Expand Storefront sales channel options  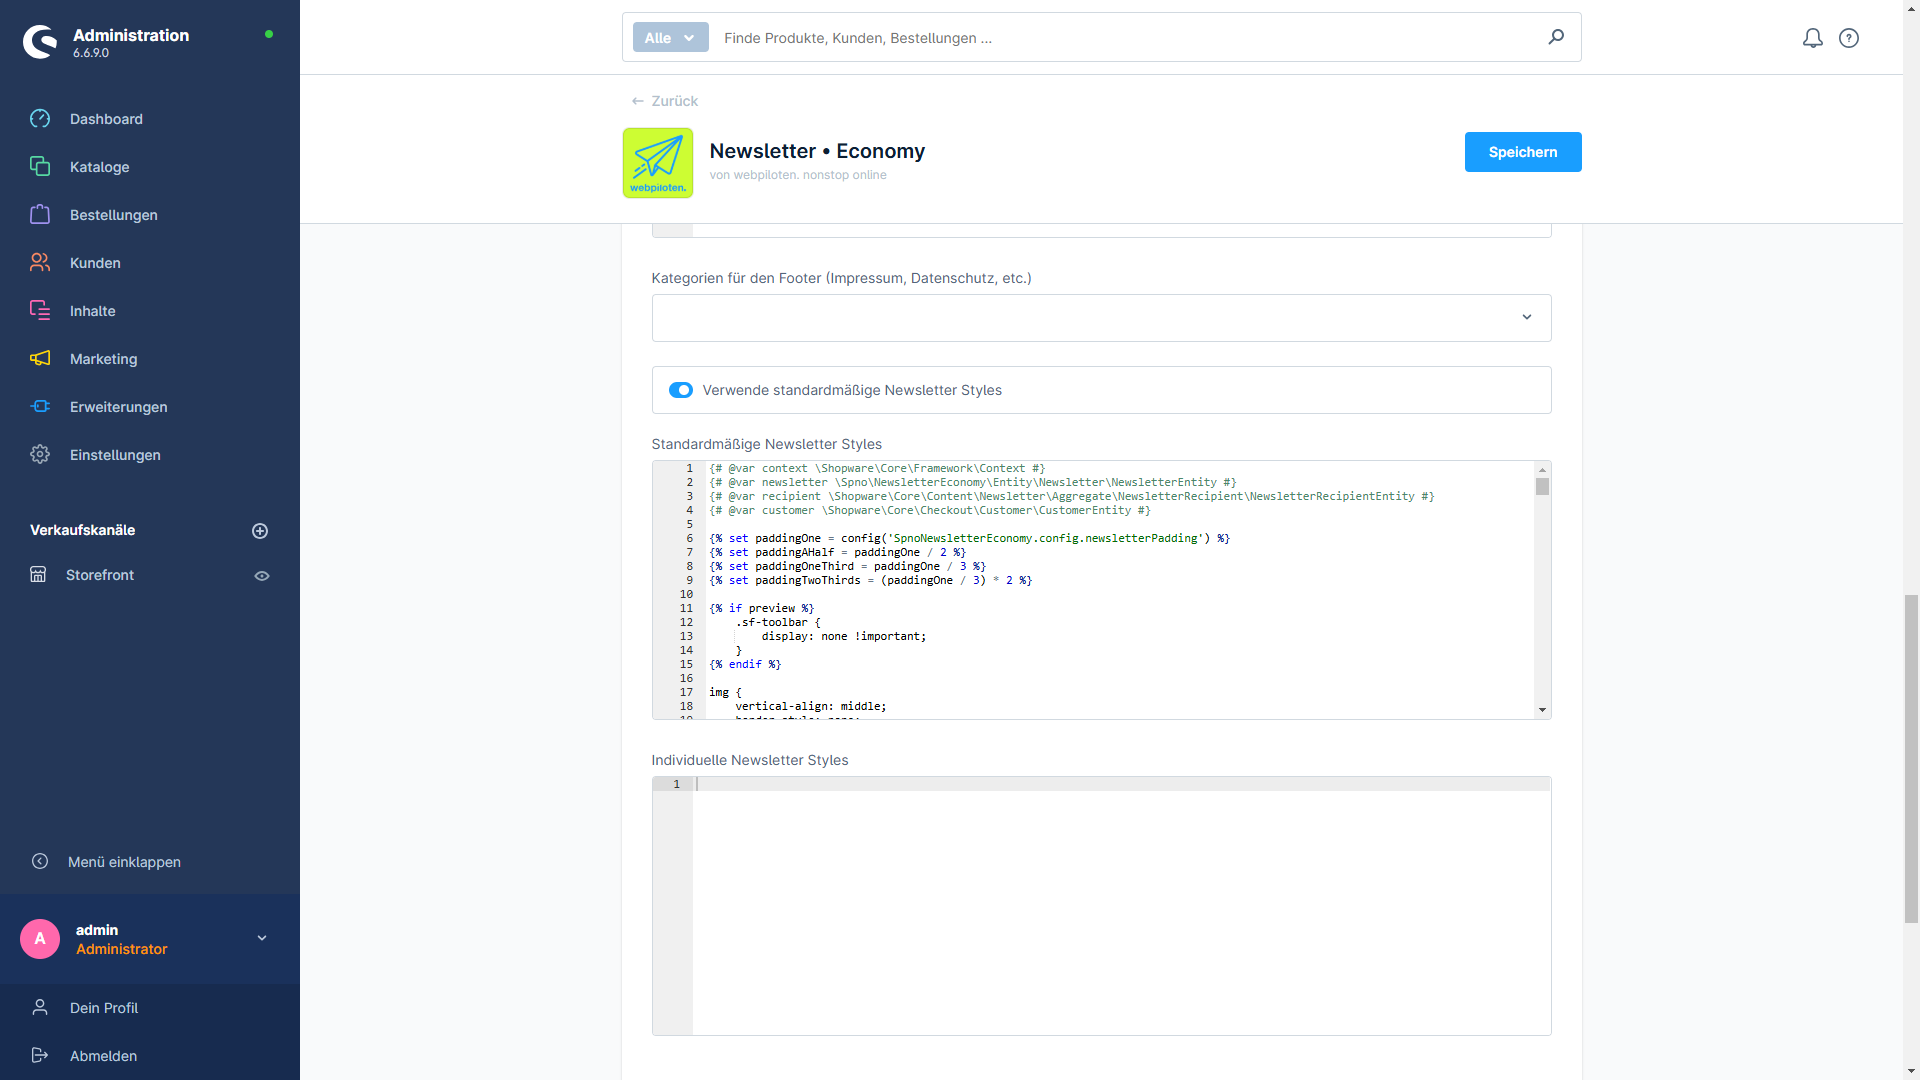point(261,575)
